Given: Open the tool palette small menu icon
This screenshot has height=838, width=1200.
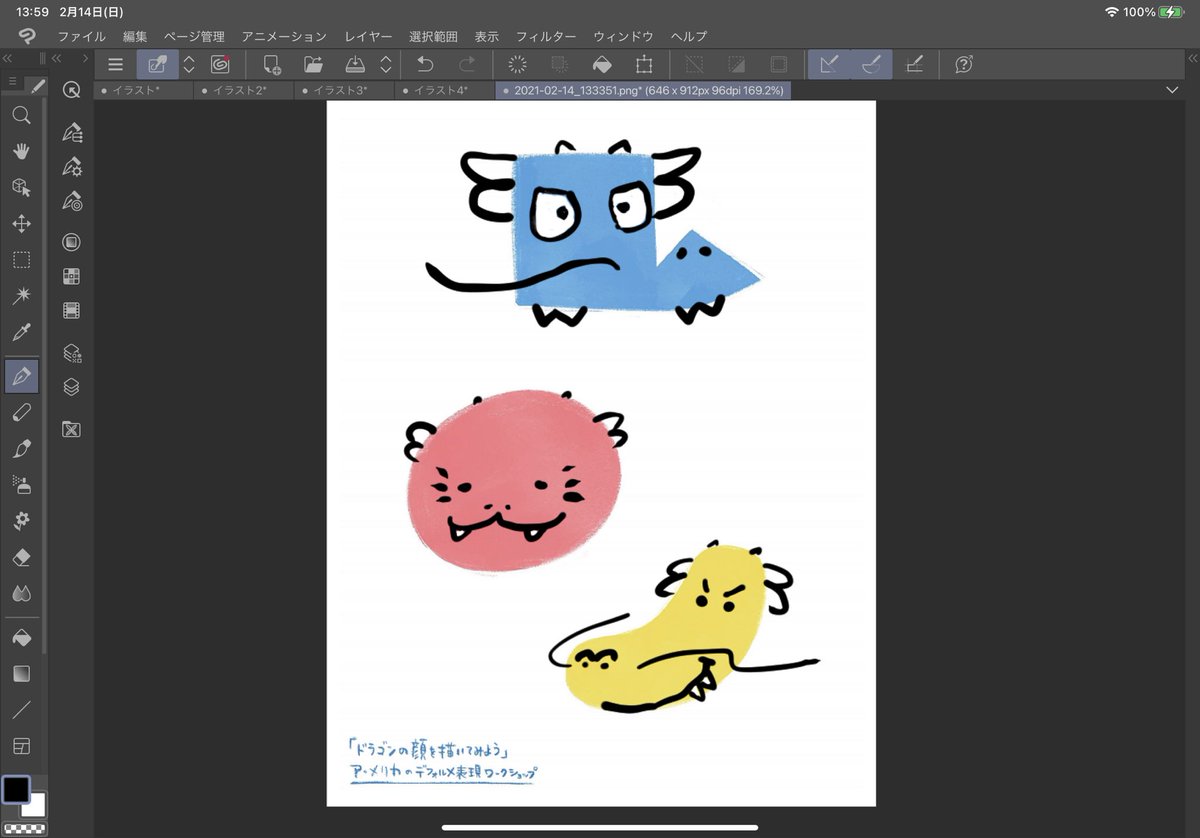Looking at the screenshot, I should coord(12,82).
